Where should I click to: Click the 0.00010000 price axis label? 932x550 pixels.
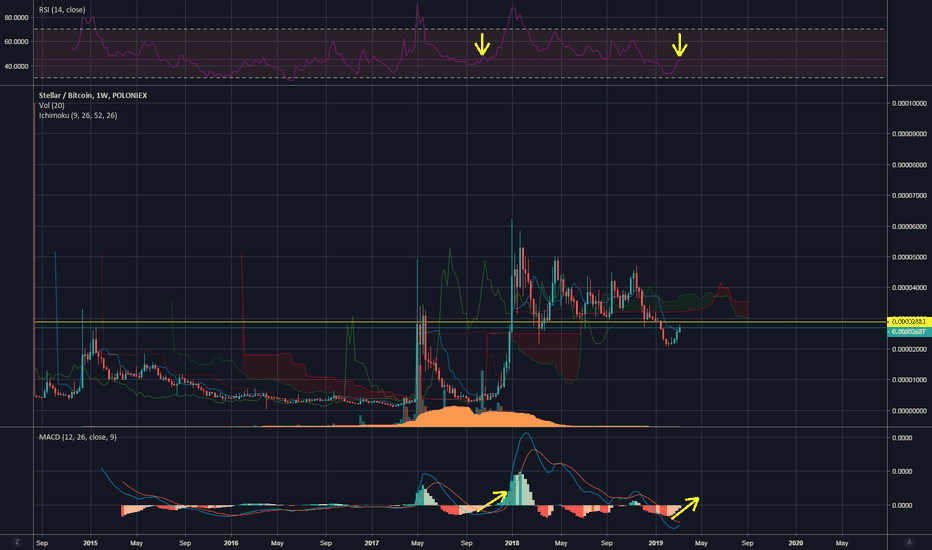click(x=909, y=103)
